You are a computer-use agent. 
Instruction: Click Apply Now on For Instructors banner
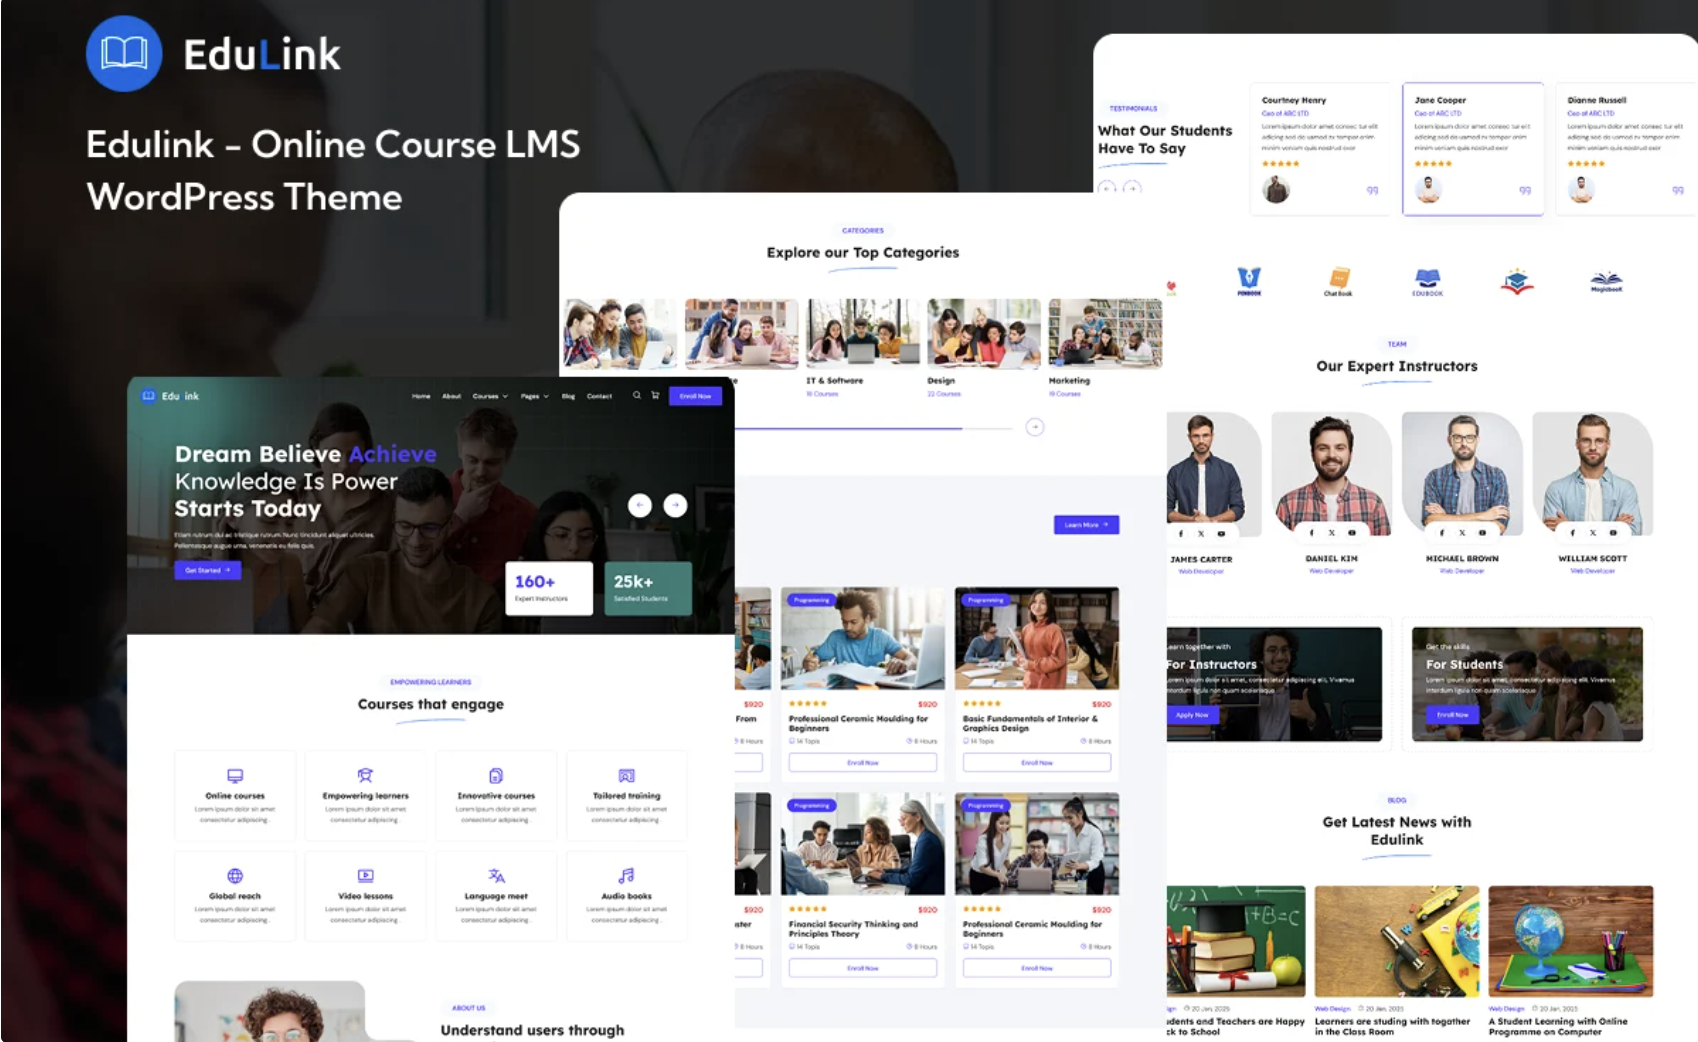[x=1192, y=715]
